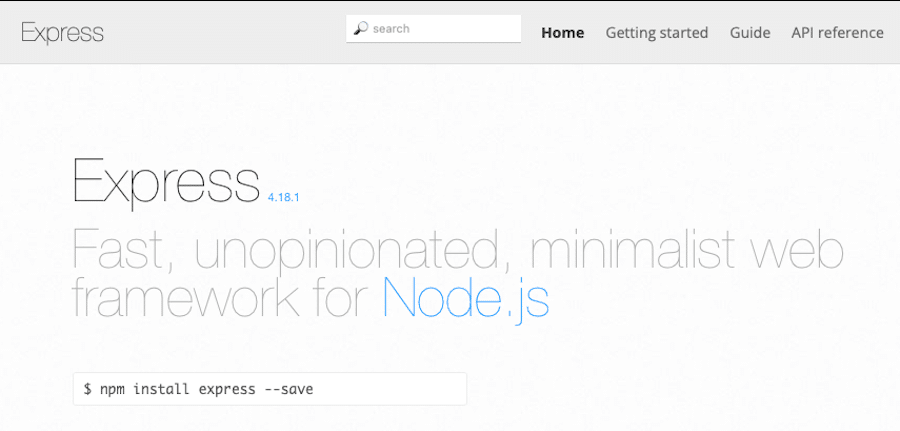This screenshot has height=431, width=900.
Task: Open the Home menu item
Action: click(x=562, y=33)
